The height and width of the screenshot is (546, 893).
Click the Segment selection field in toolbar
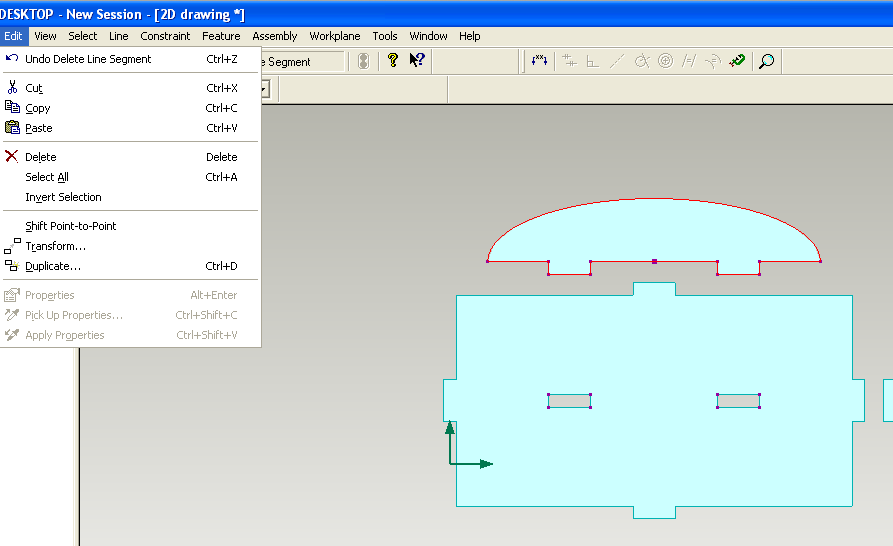(303, 61)
